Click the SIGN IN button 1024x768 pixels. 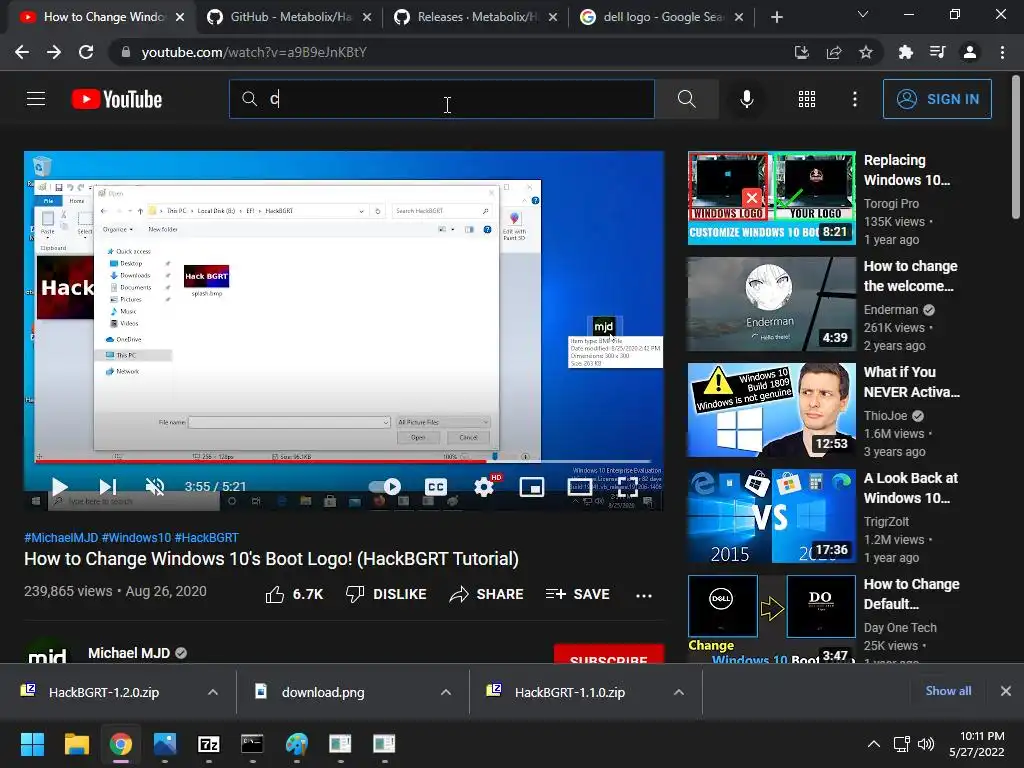point(937,99)
